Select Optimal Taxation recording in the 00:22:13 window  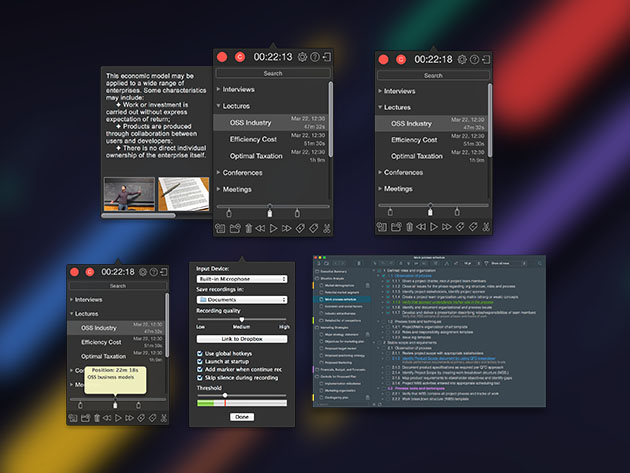pos(270,156)
